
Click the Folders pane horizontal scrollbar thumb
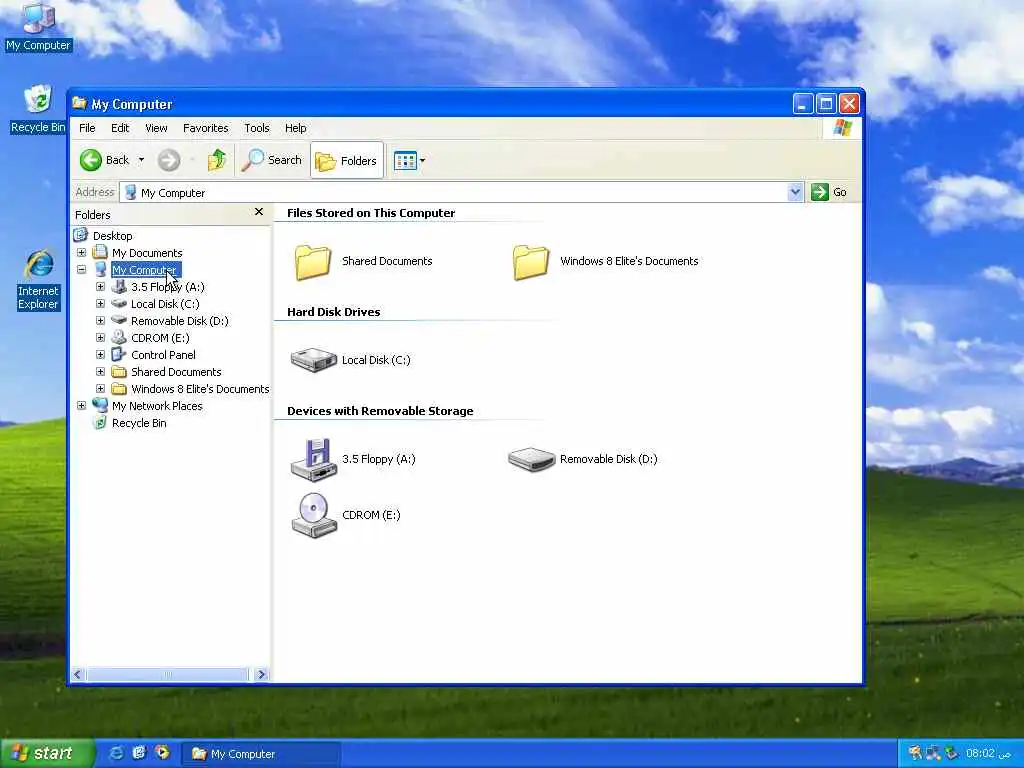click(167, 674)
